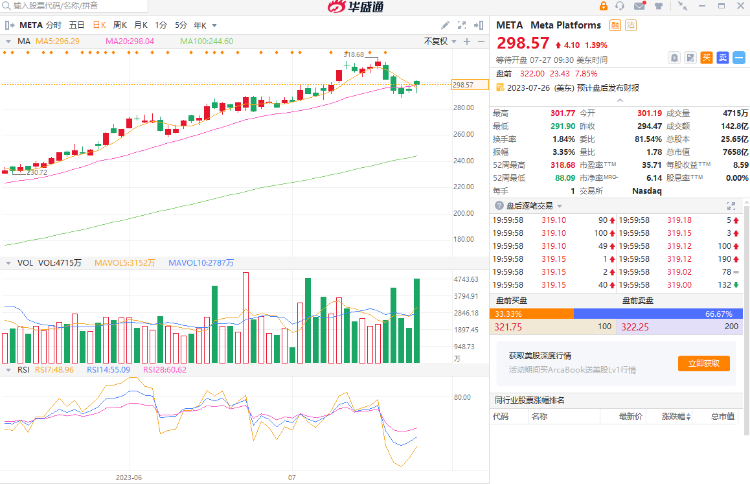Collapse the MA indicator panel
The height and width of the screenshot is (484, 750).
pyautogui.click(x=8, y=41)
